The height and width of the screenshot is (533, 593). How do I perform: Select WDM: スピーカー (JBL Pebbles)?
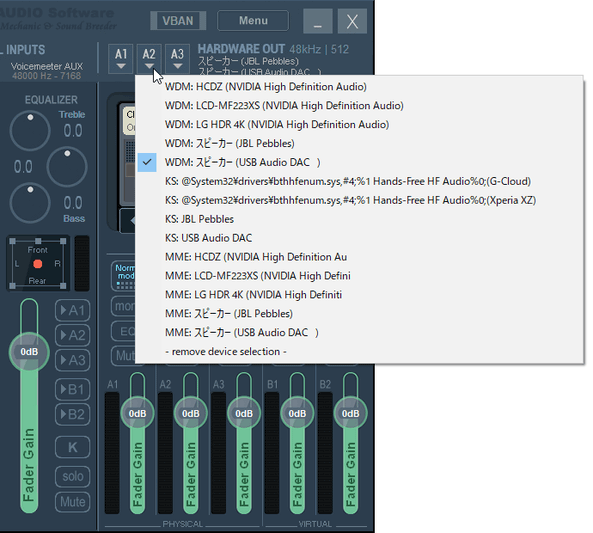click(x=359, y=143)
